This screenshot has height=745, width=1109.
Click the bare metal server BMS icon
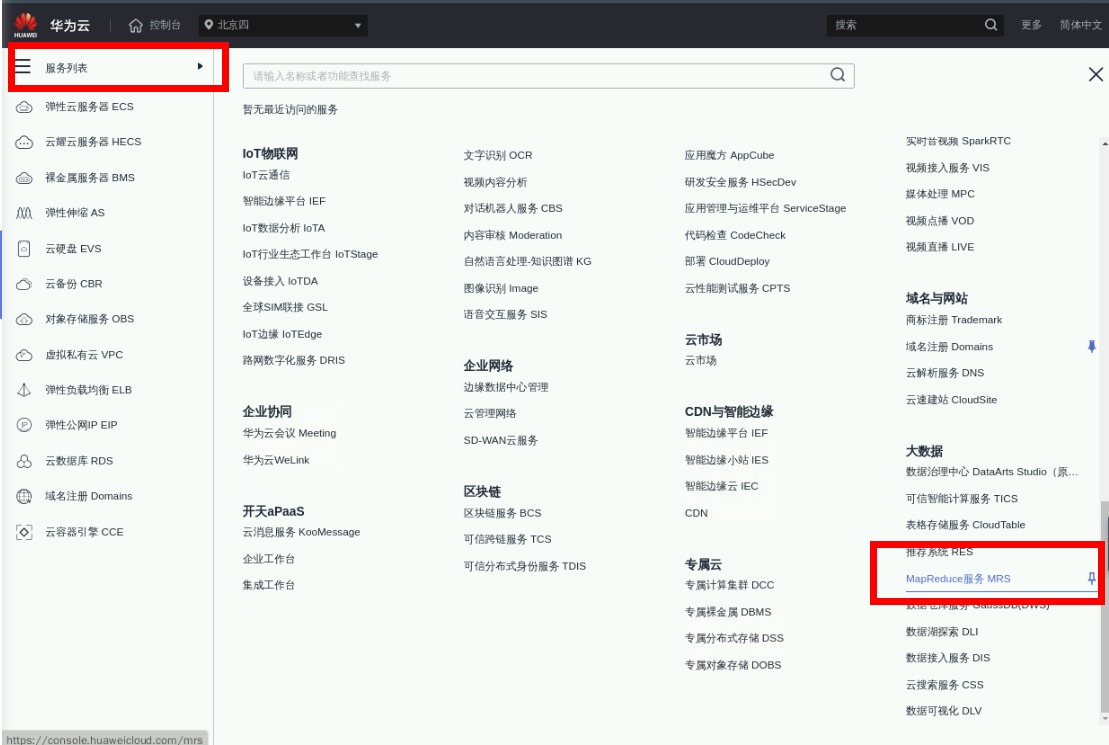pyautogui.click(x=25, y=178)
